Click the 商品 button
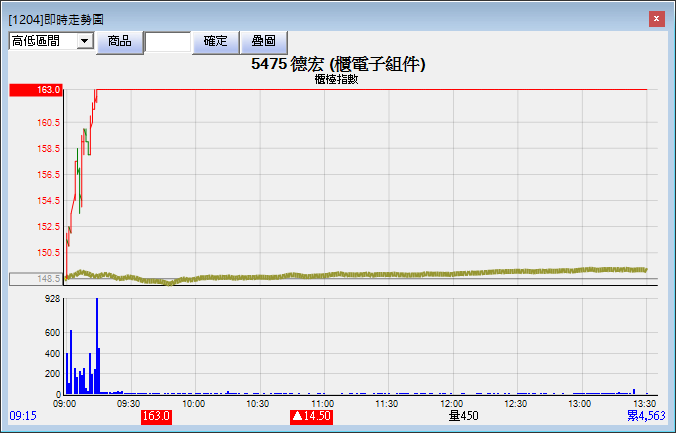The width and height of the screenshot is (676, 433). pos(119,41)
